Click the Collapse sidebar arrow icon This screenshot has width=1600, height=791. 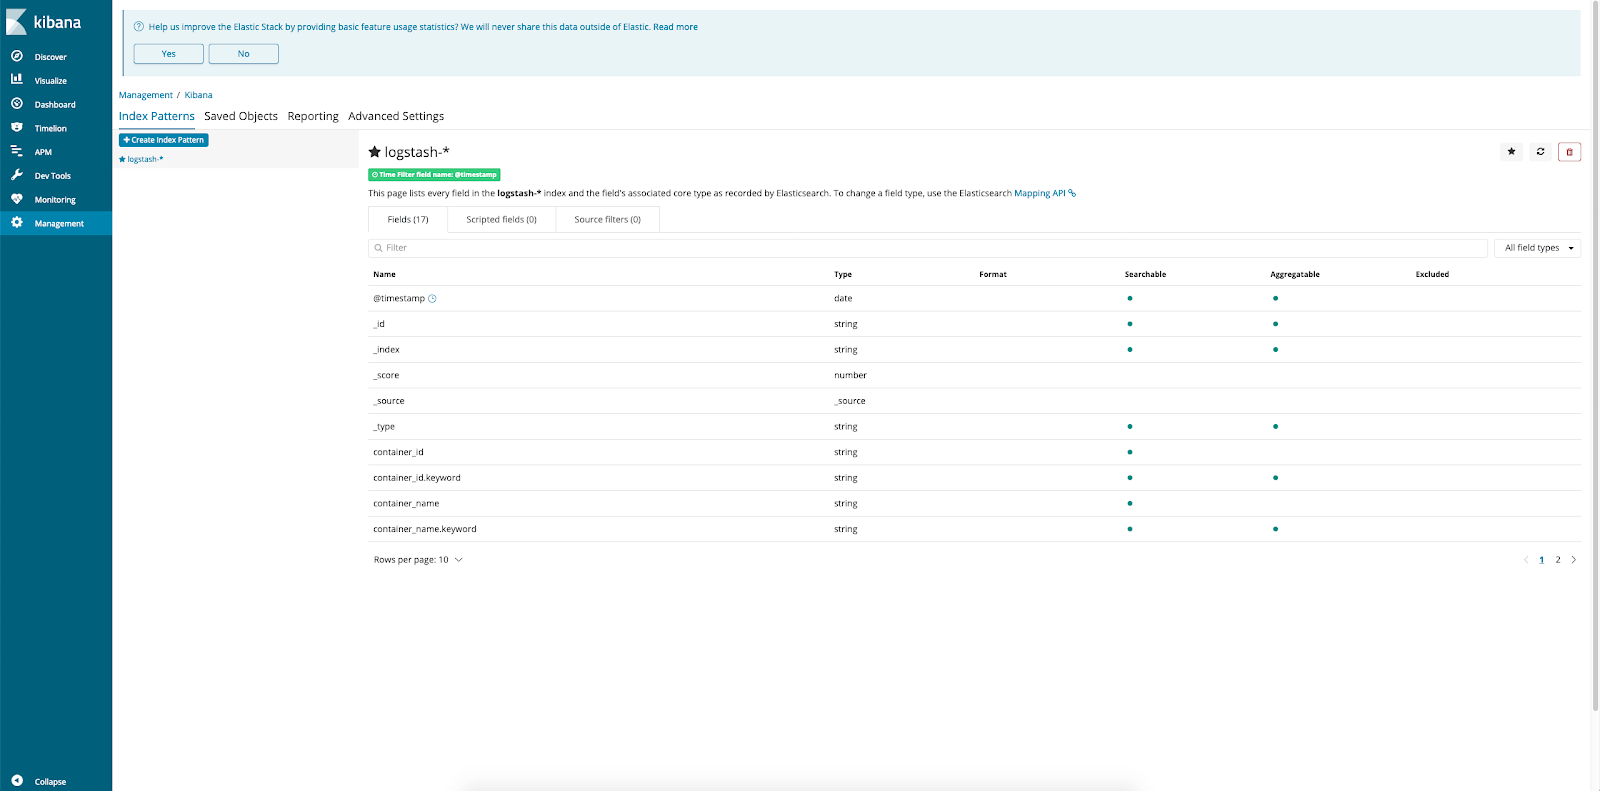pyautogui.click(x=17, y=781)
